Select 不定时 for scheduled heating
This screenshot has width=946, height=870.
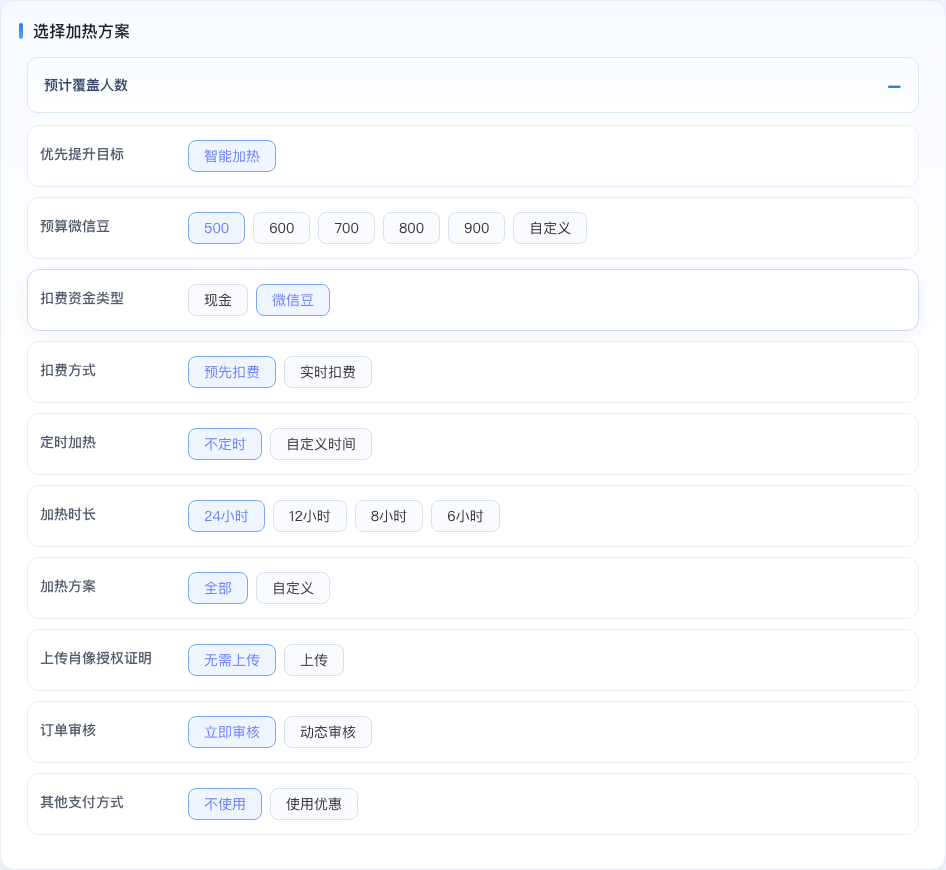tap(225, 444)
